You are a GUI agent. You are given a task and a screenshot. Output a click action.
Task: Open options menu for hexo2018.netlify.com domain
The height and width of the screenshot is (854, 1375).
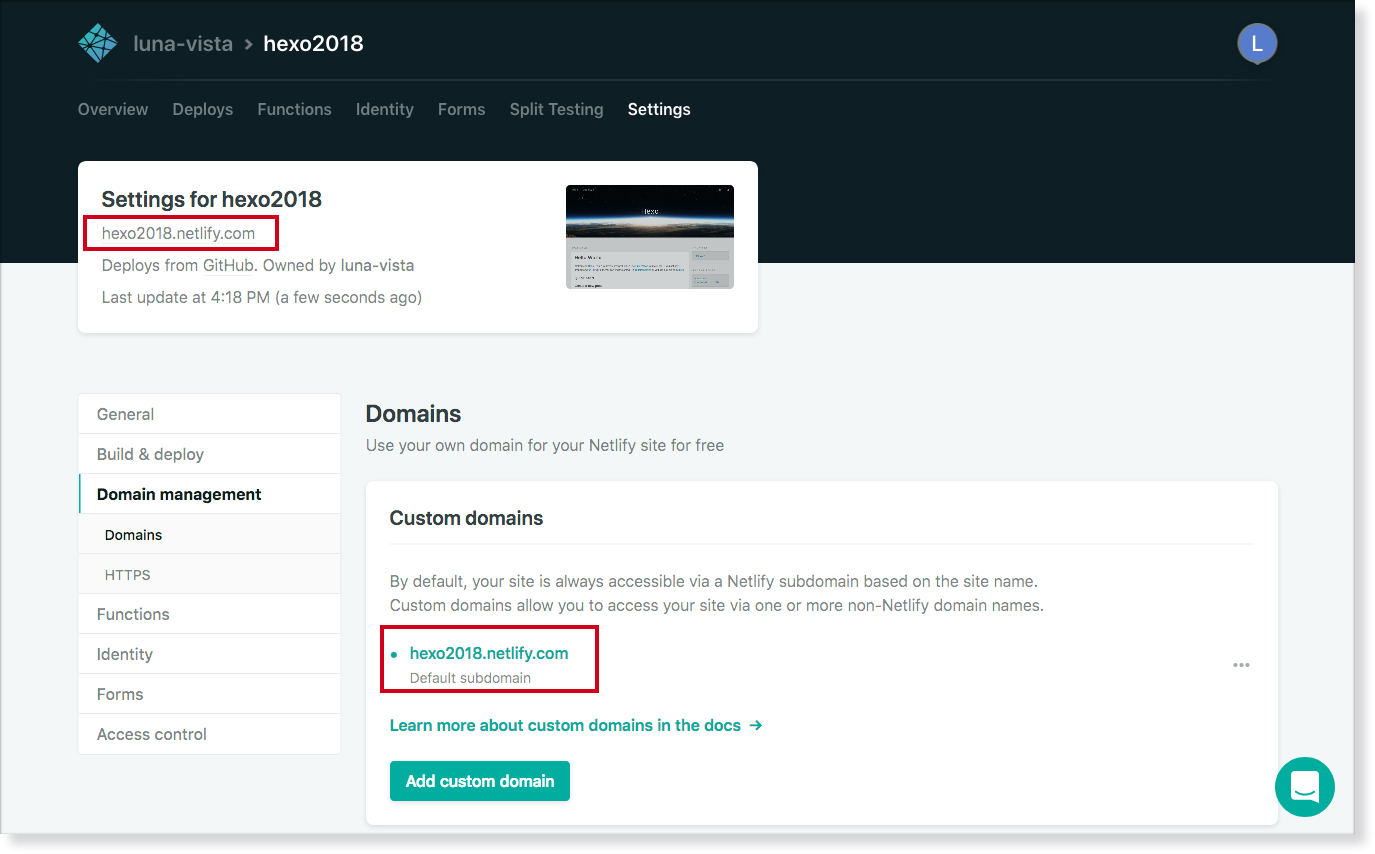(1241, 665)
